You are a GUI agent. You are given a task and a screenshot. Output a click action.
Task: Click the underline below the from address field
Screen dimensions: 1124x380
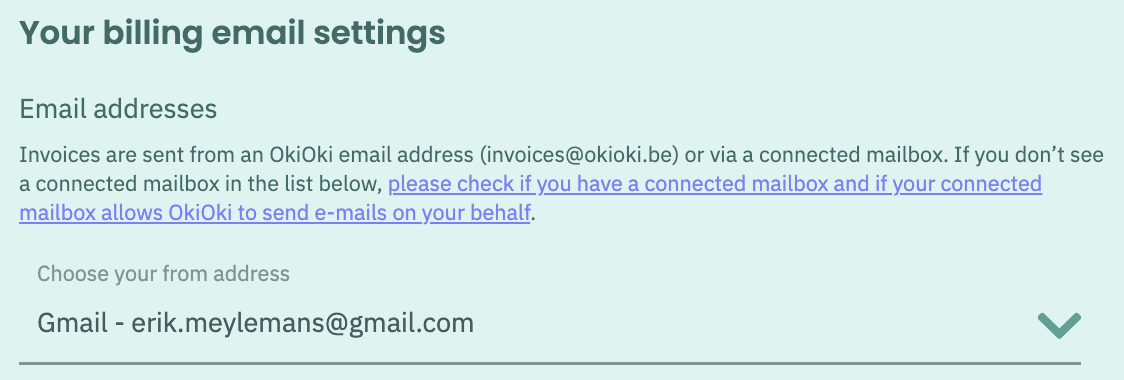(549, 364)
